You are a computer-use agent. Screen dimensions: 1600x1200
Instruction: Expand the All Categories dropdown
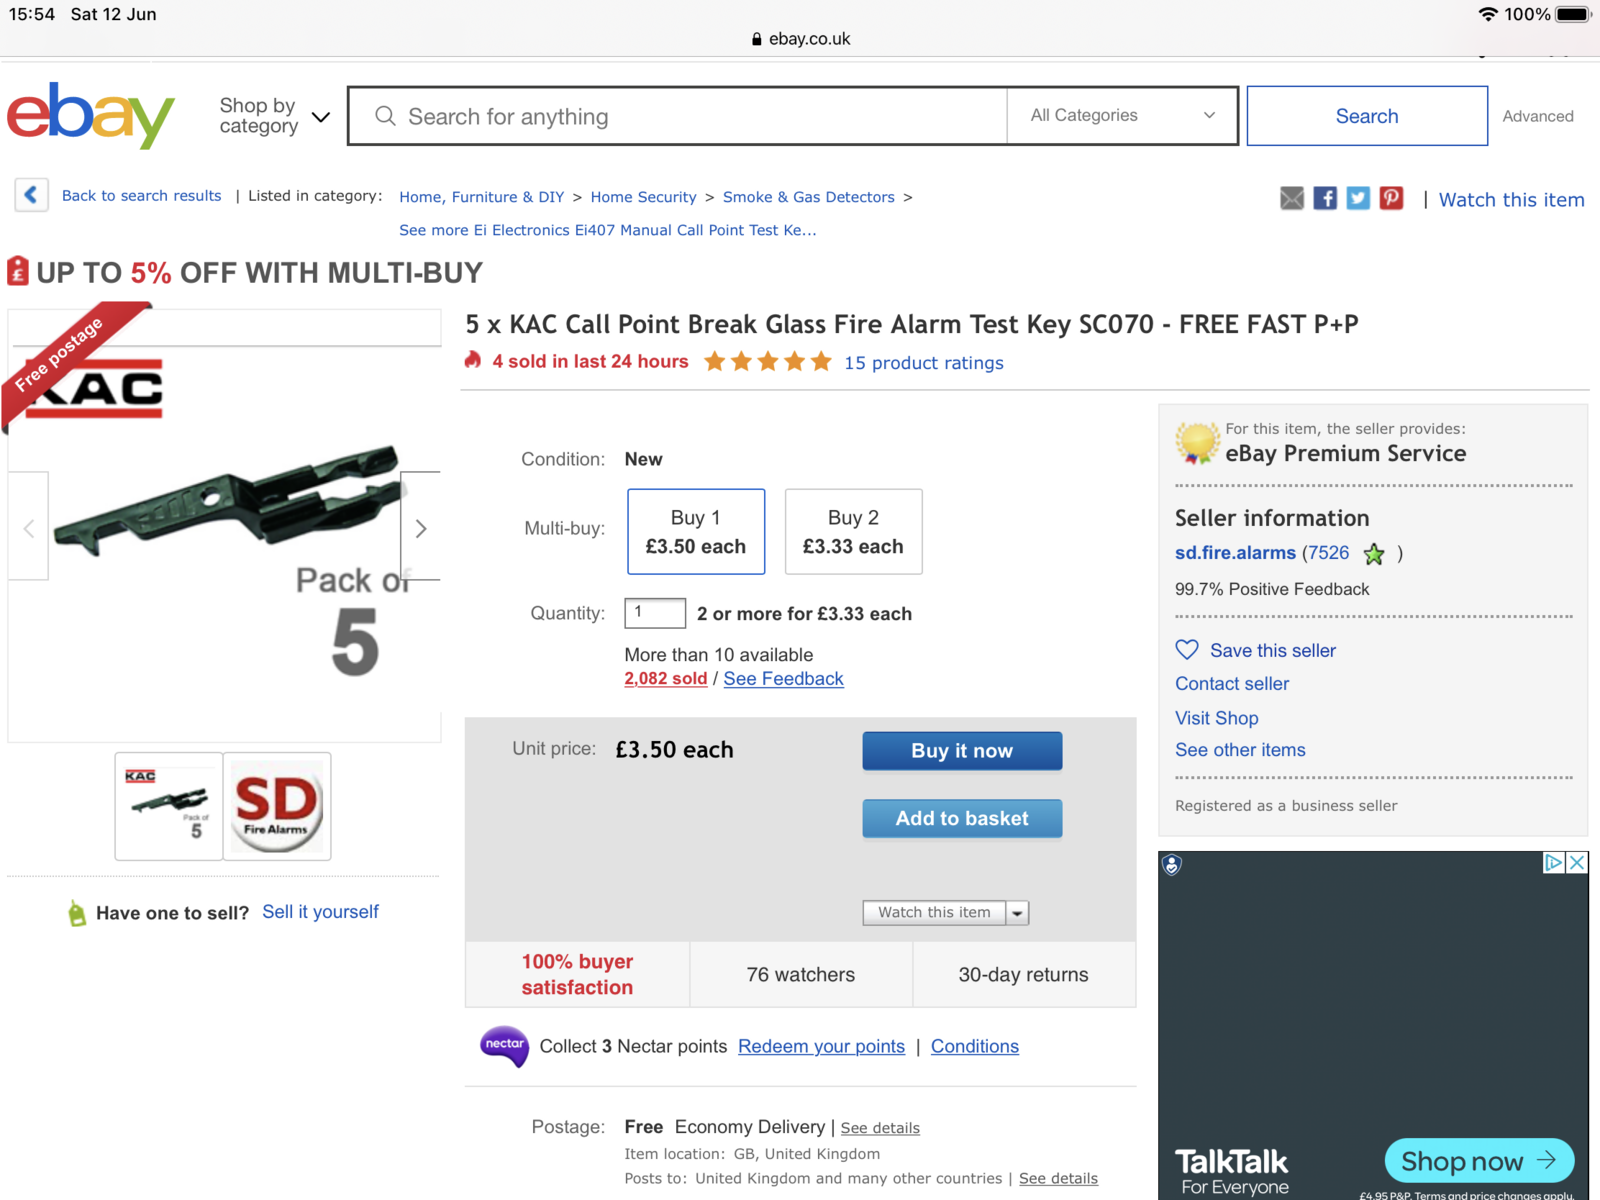tap(1122, 116)
